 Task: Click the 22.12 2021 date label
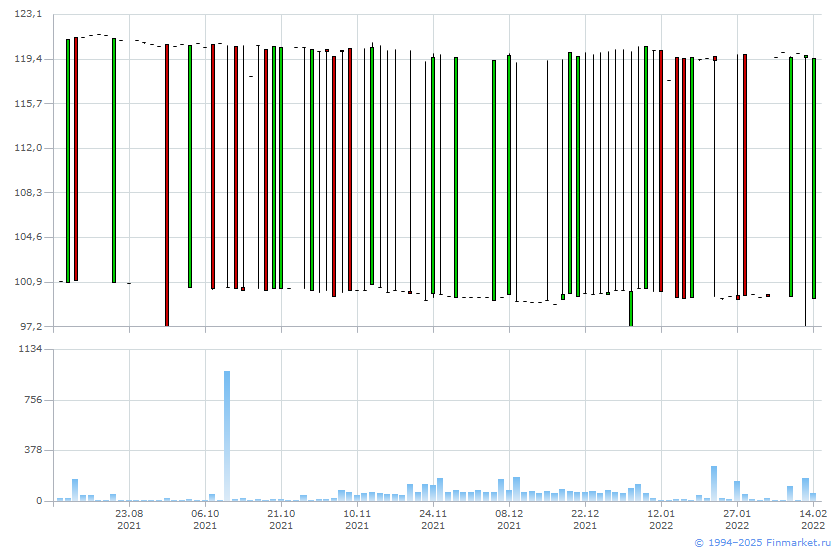[585, 519]
